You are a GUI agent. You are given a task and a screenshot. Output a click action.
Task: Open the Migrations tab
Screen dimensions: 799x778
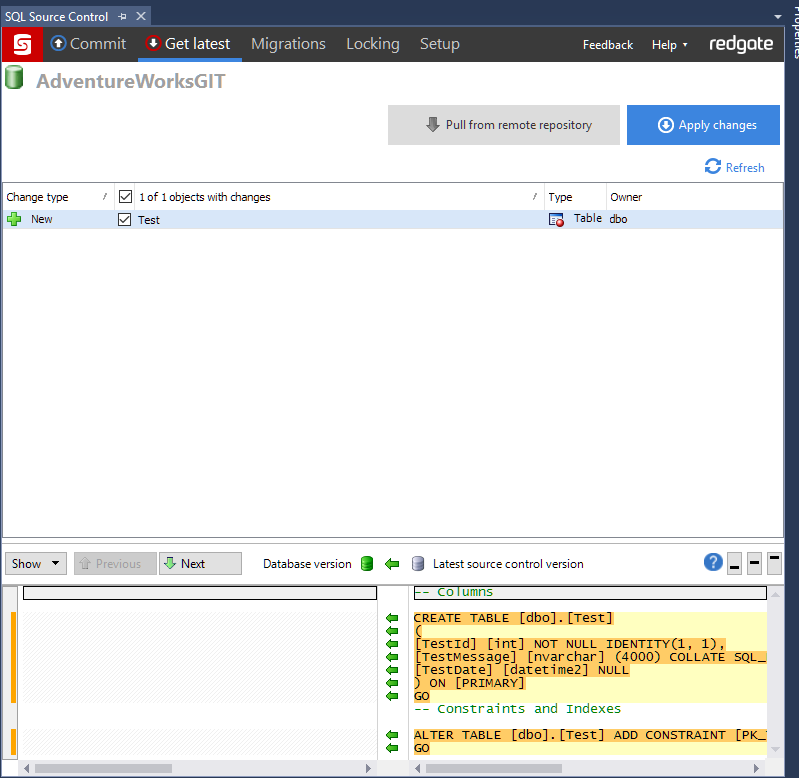[x=288, y=44]
